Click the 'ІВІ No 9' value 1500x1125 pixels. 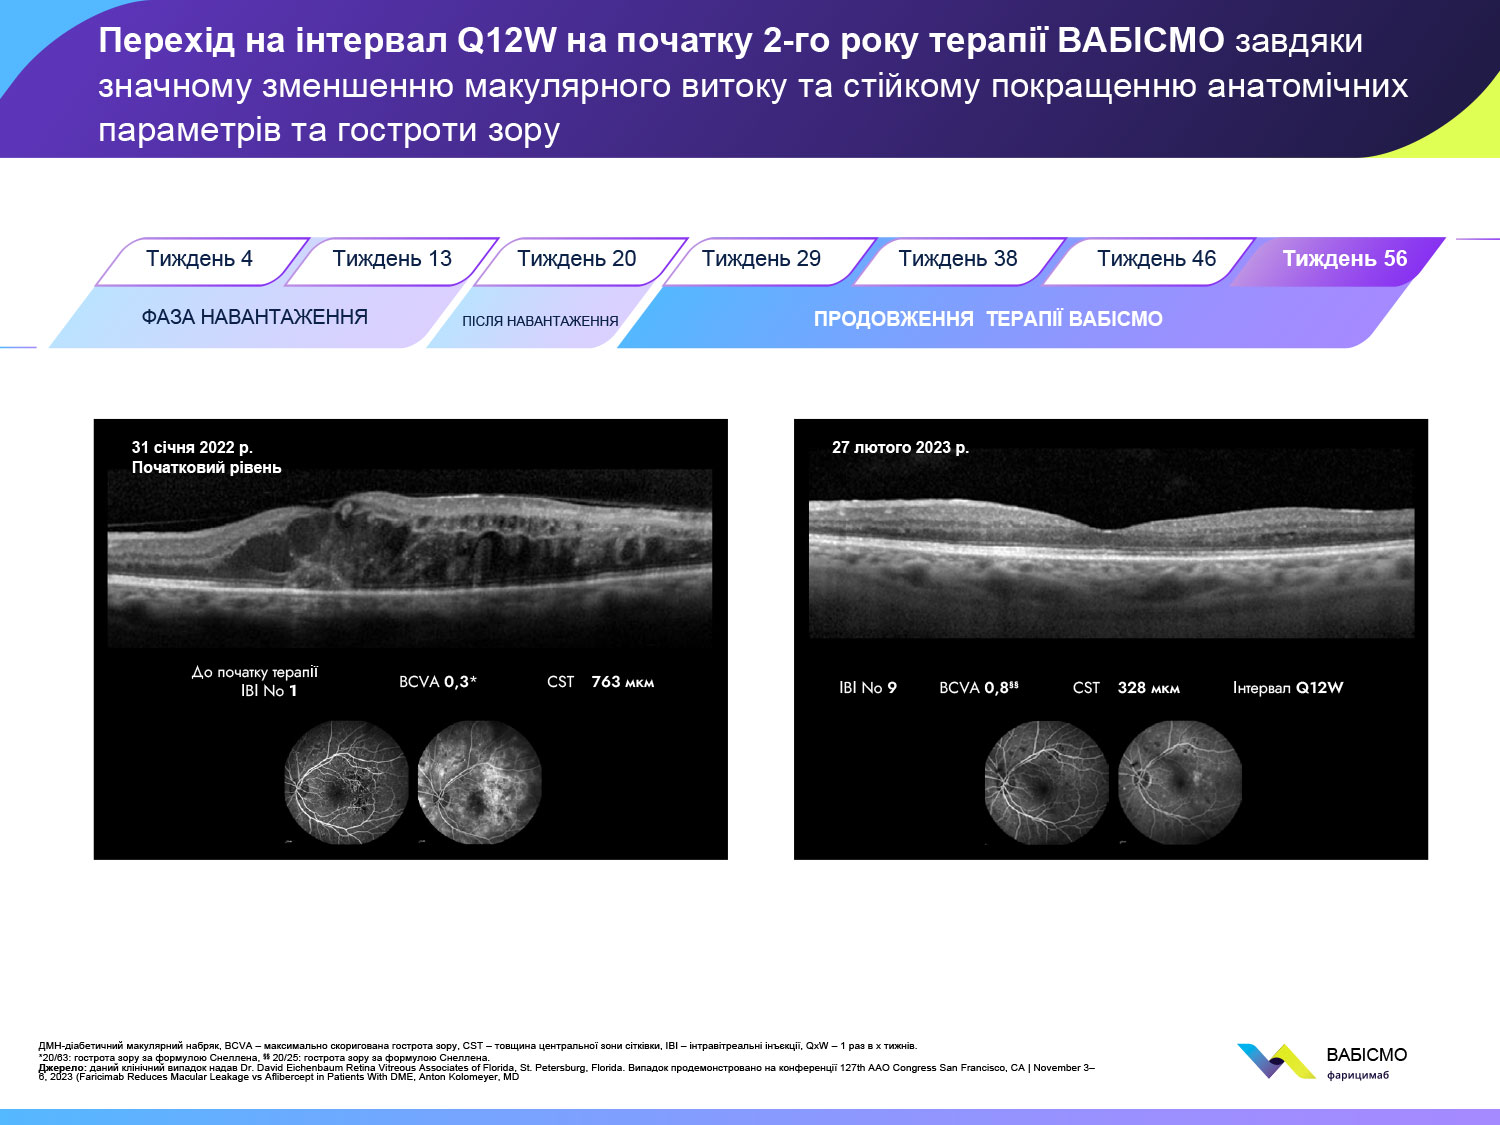868,688
